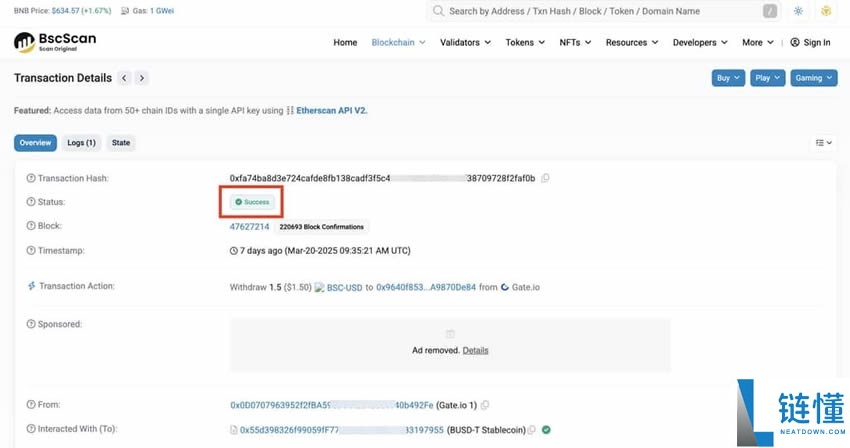This screenshot has height=448, width=850.
Task: Click the Transaction Action lightning icon
Action: 31,286
